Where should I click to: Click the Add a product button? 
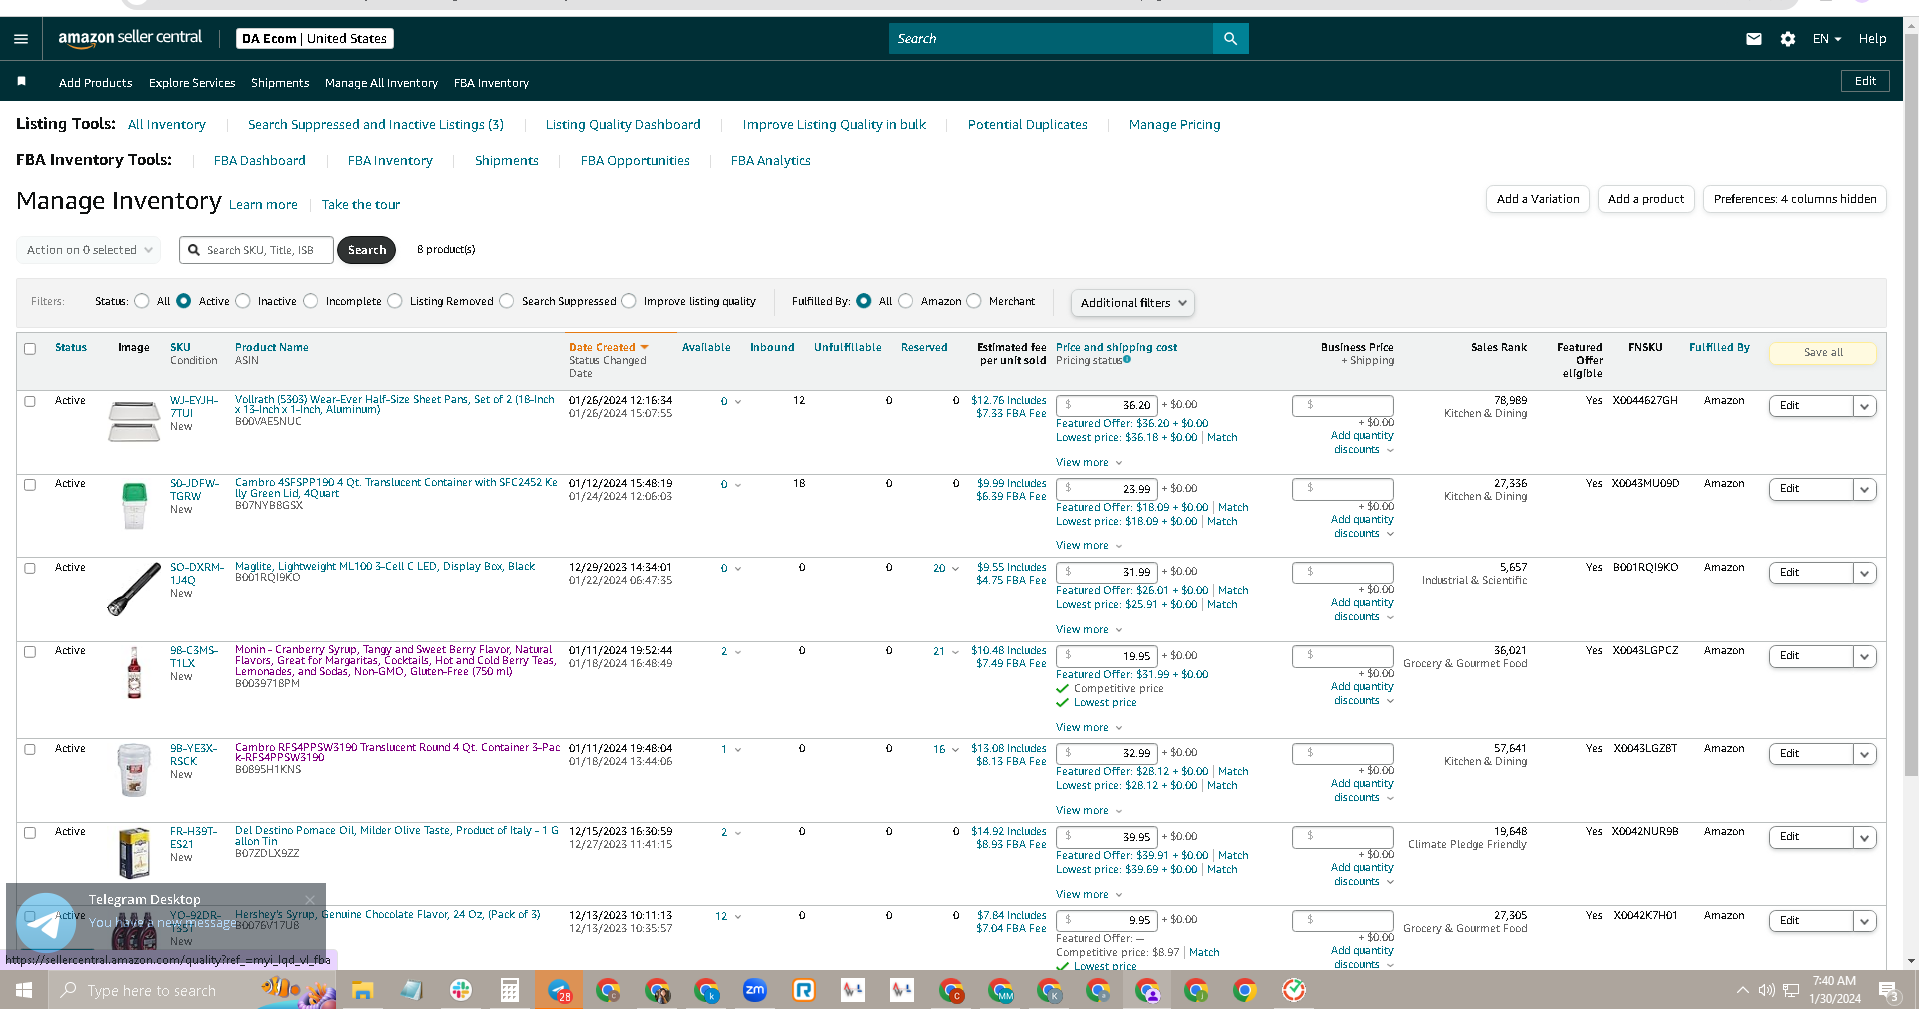(x=1646, y=199)
